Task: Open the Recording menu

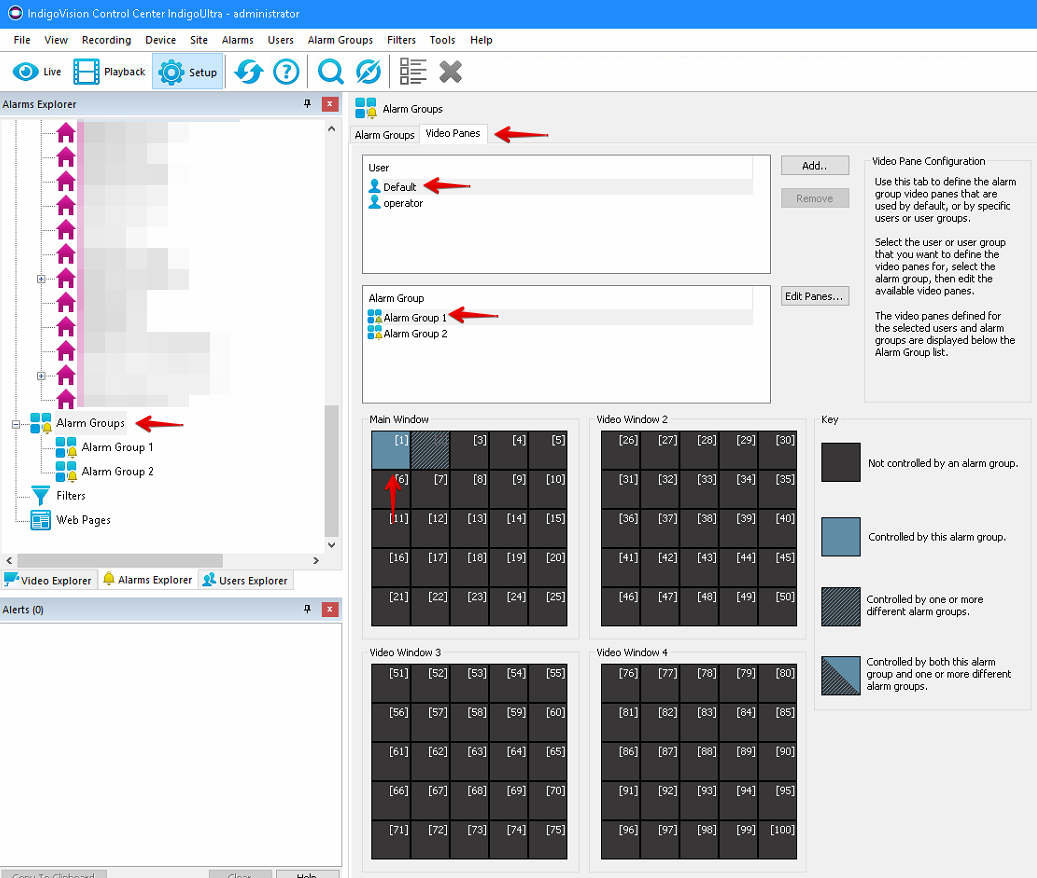Action: tap(106, 40)
